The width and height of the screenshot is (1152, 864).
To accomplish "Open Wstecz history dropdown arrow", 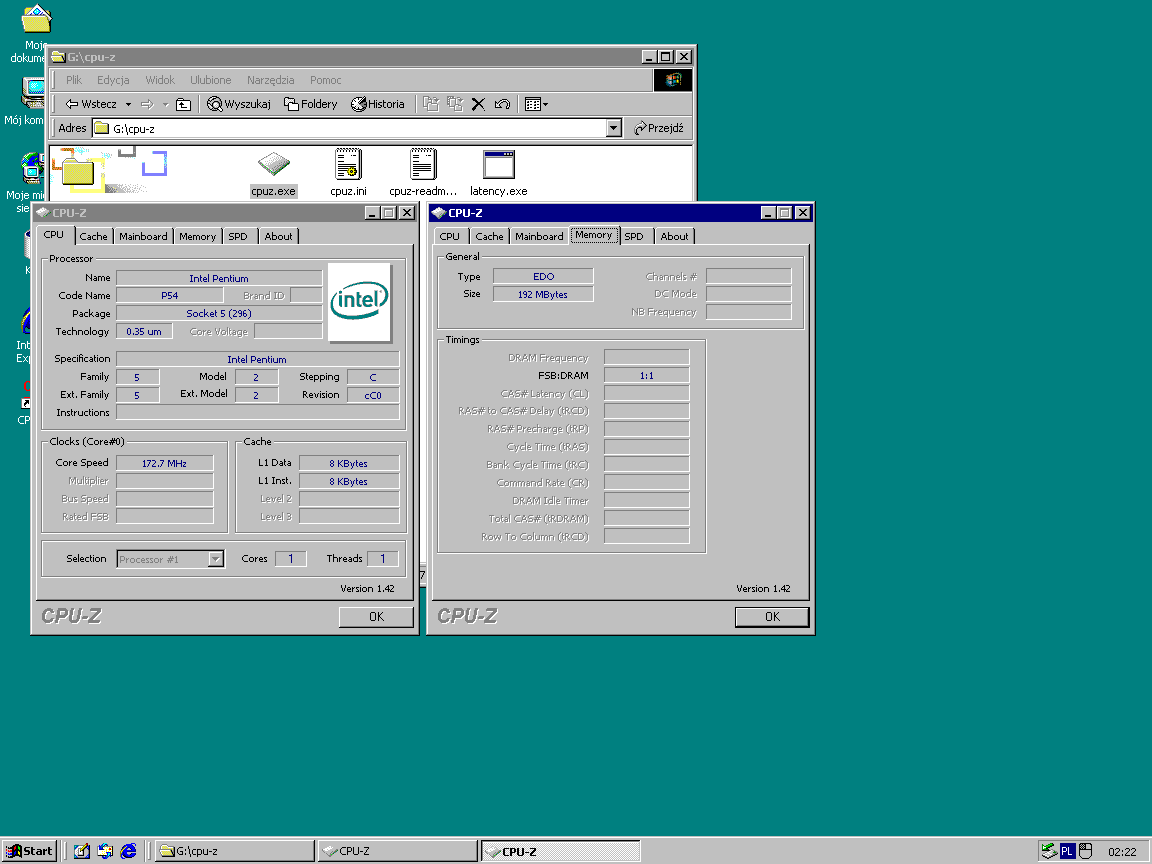I will pyautogui.click(x=129, y=104).
